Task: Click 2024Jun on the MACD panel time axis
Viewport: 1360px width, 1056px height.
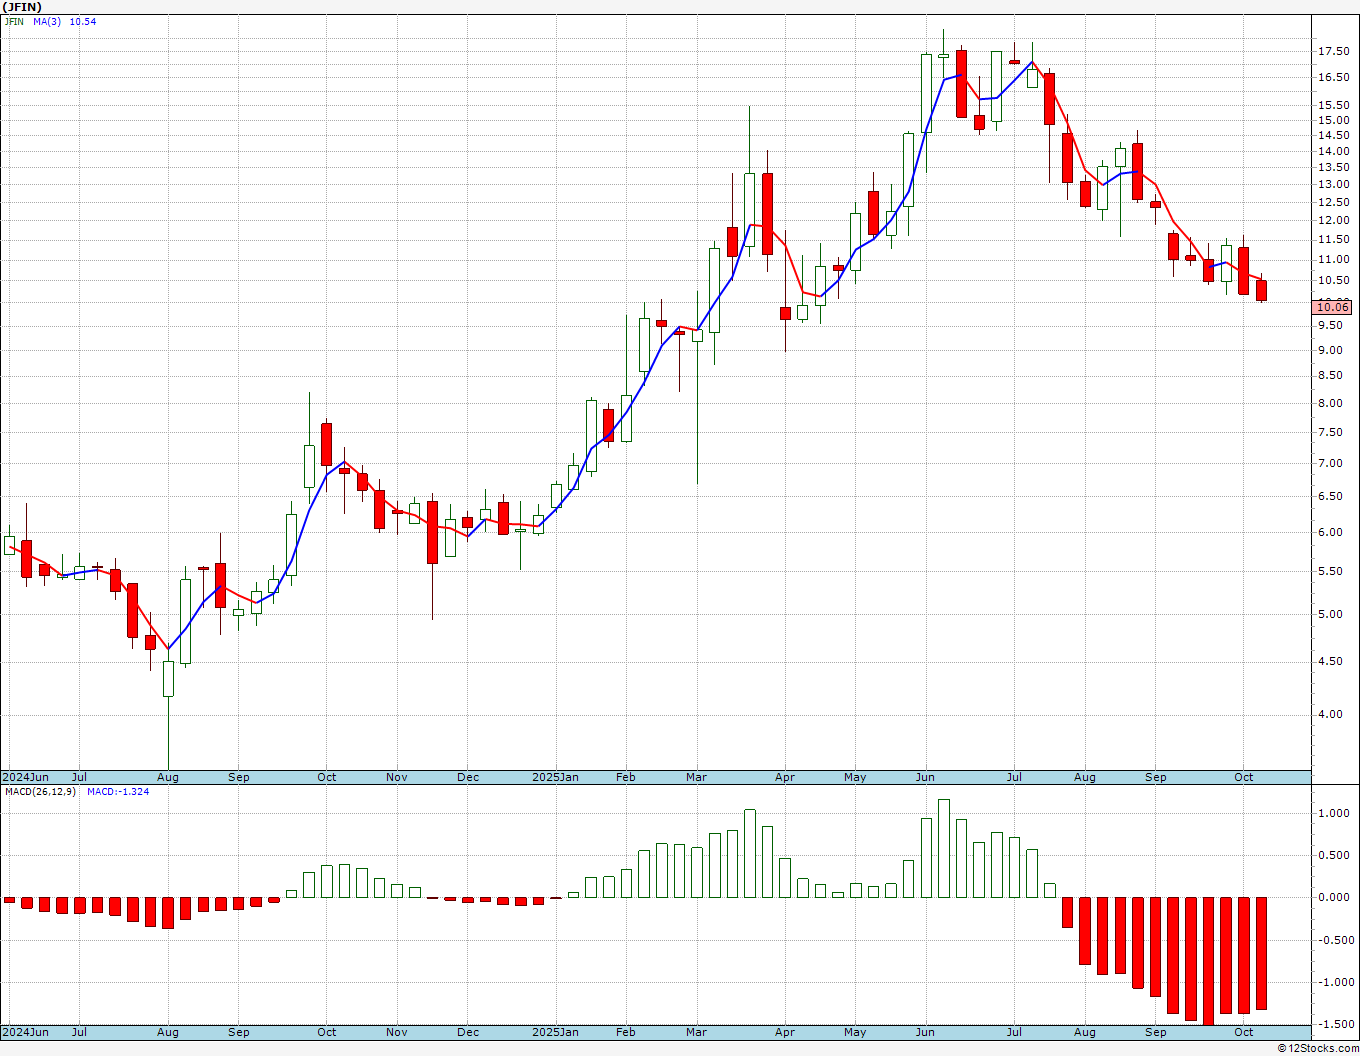Action: tap(25, 1032)
